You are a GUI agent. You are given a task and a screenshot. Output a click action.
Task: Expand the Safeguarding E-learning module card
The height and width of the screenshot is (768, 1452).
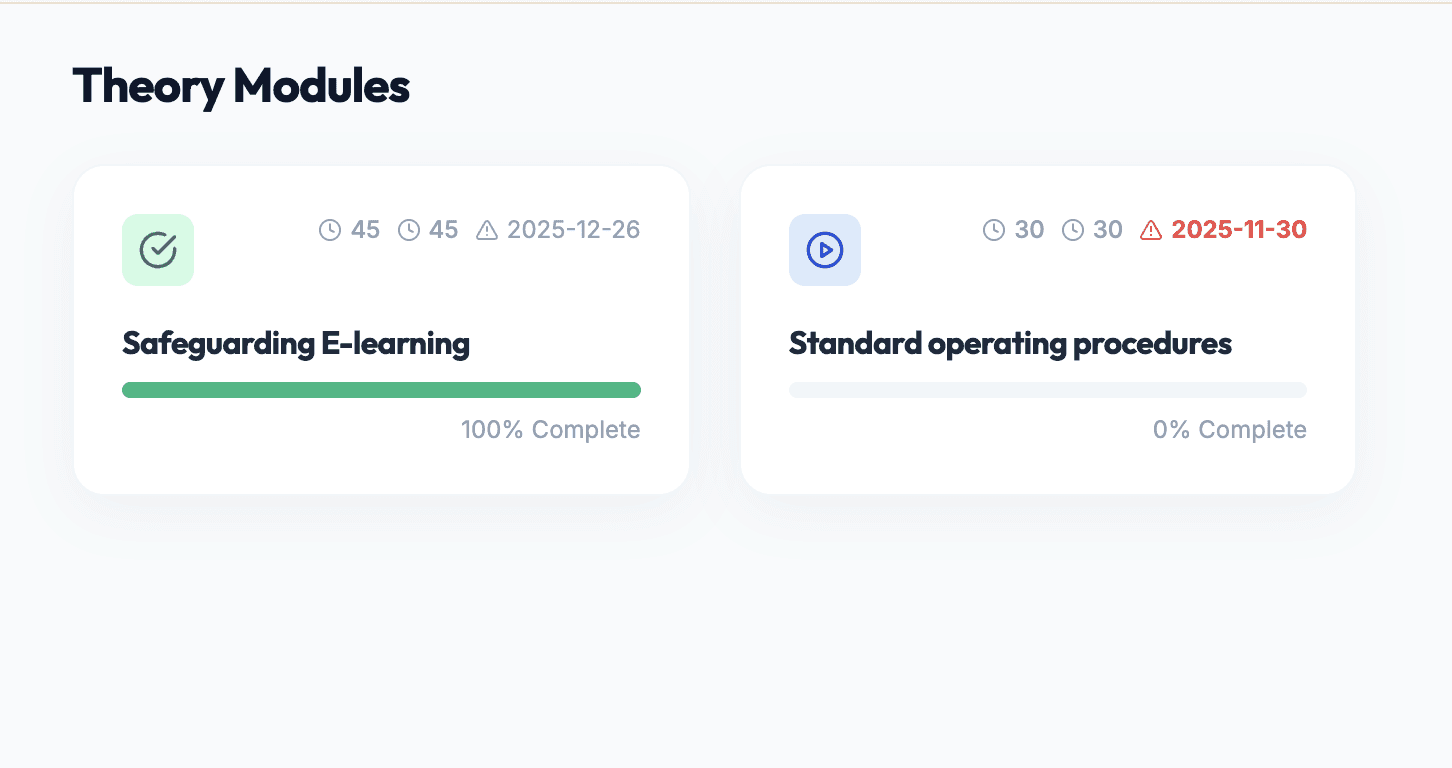click(x=381, y=330)
